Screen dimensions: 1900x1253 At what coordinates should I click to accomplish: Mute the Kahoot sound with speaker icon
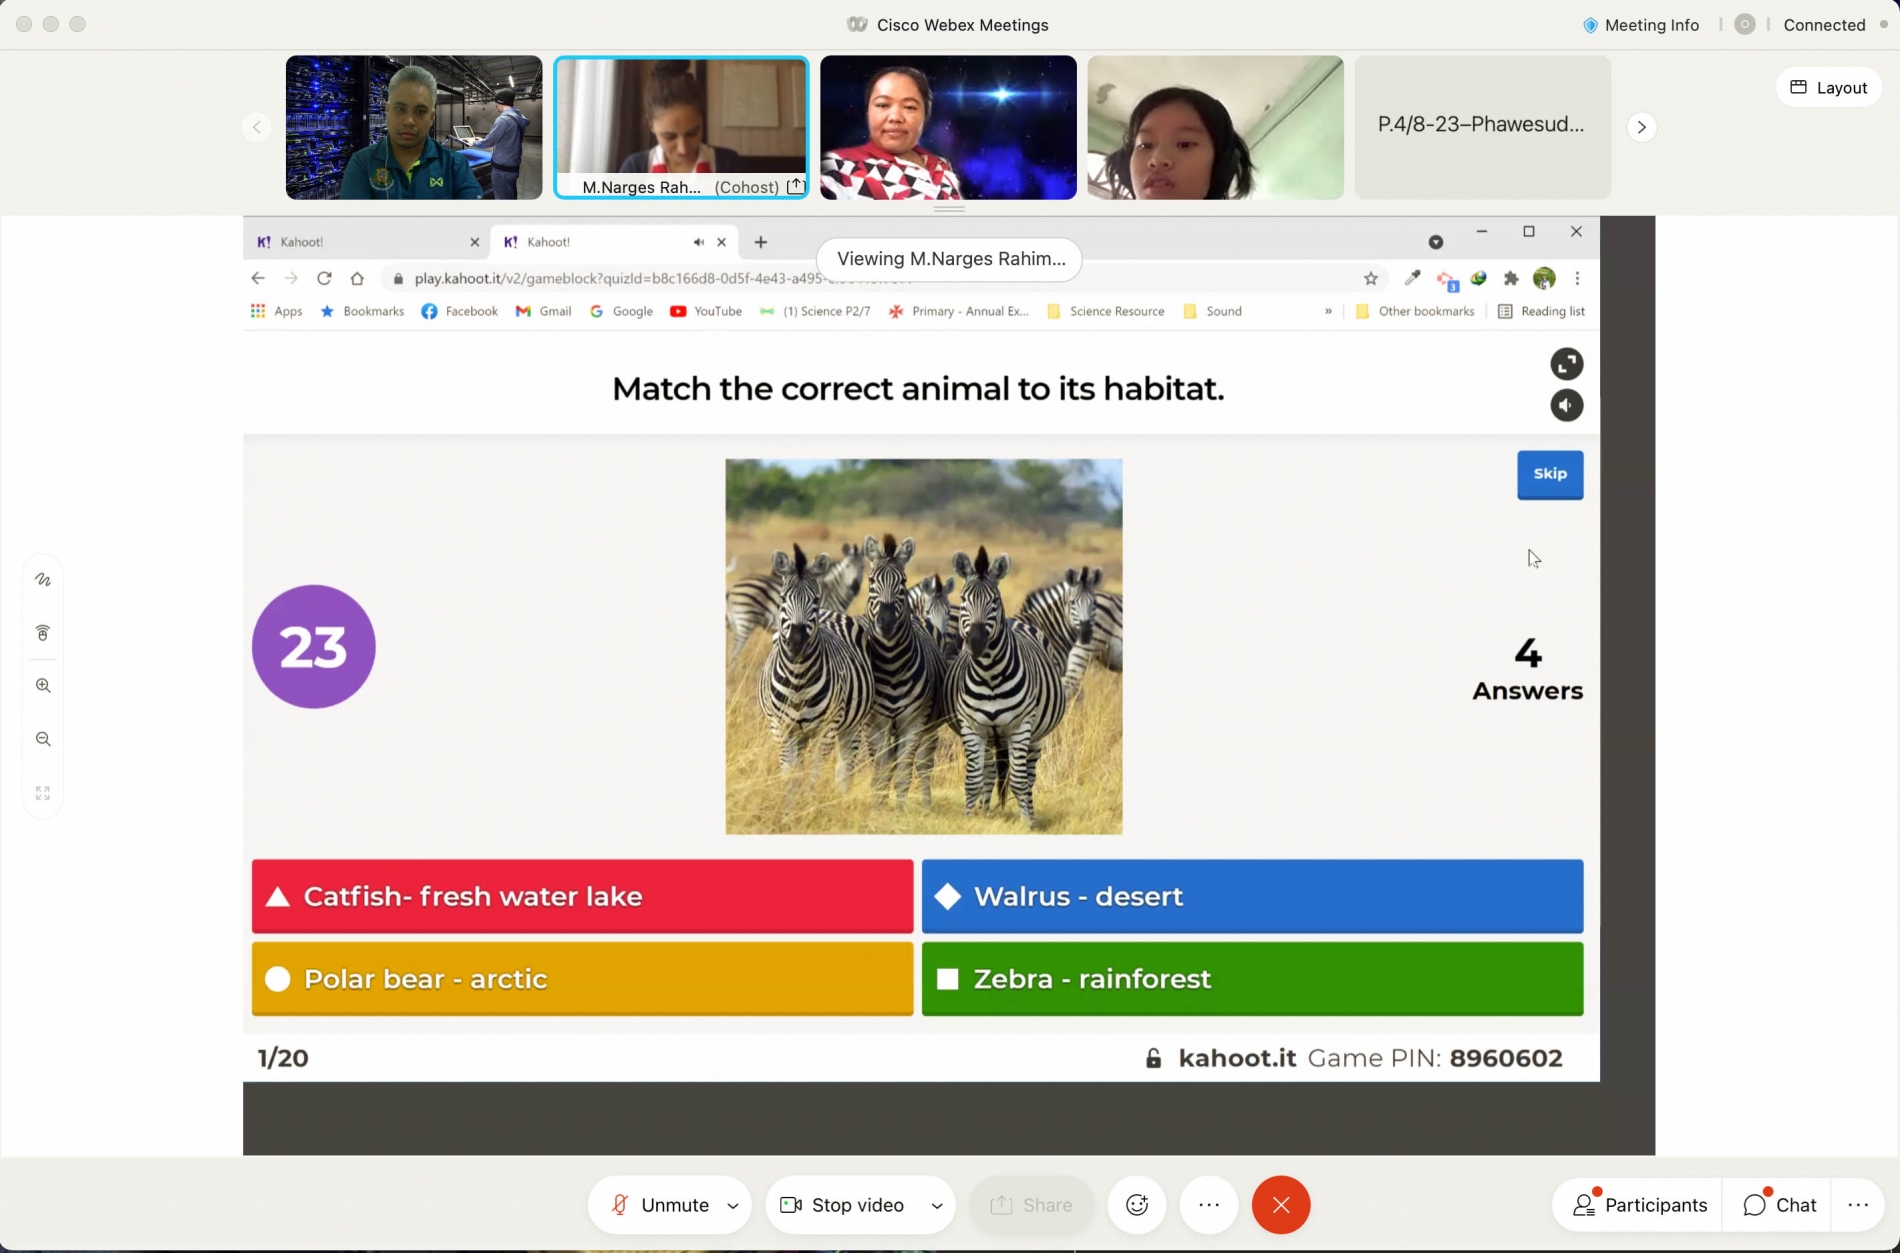click(x=1566, y=405)
